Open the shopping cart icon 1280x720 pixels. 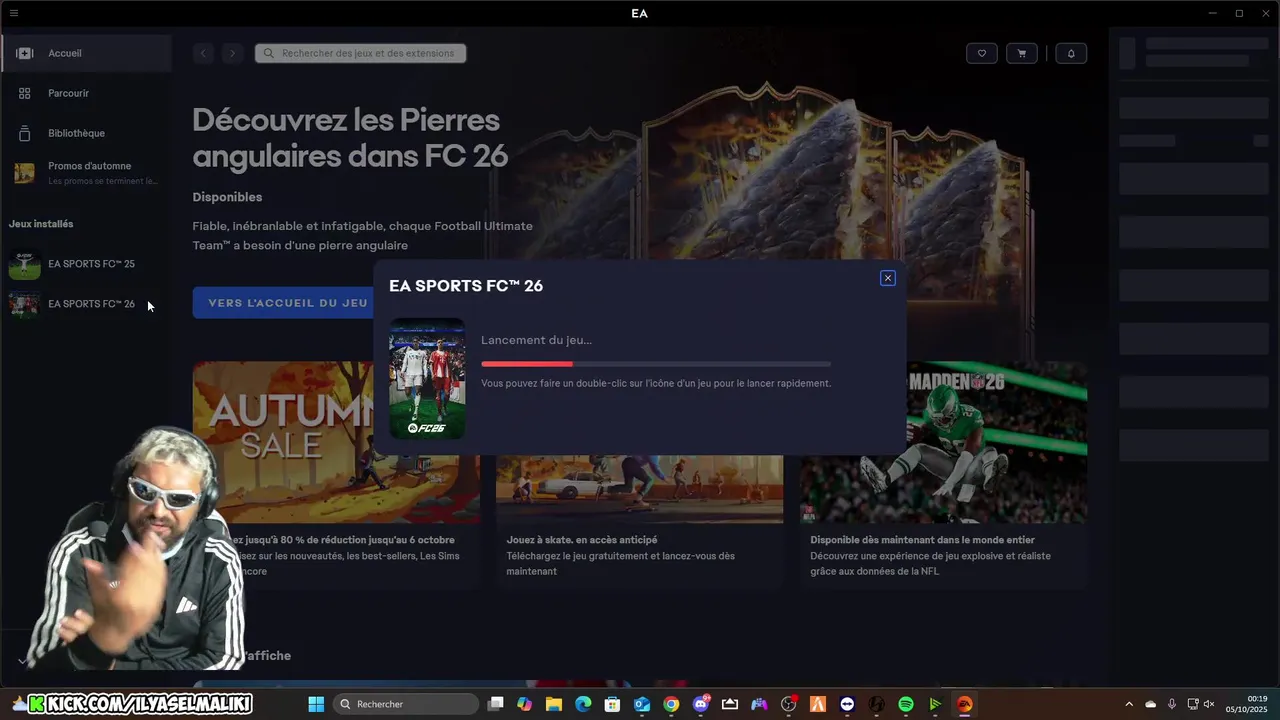1021,53
